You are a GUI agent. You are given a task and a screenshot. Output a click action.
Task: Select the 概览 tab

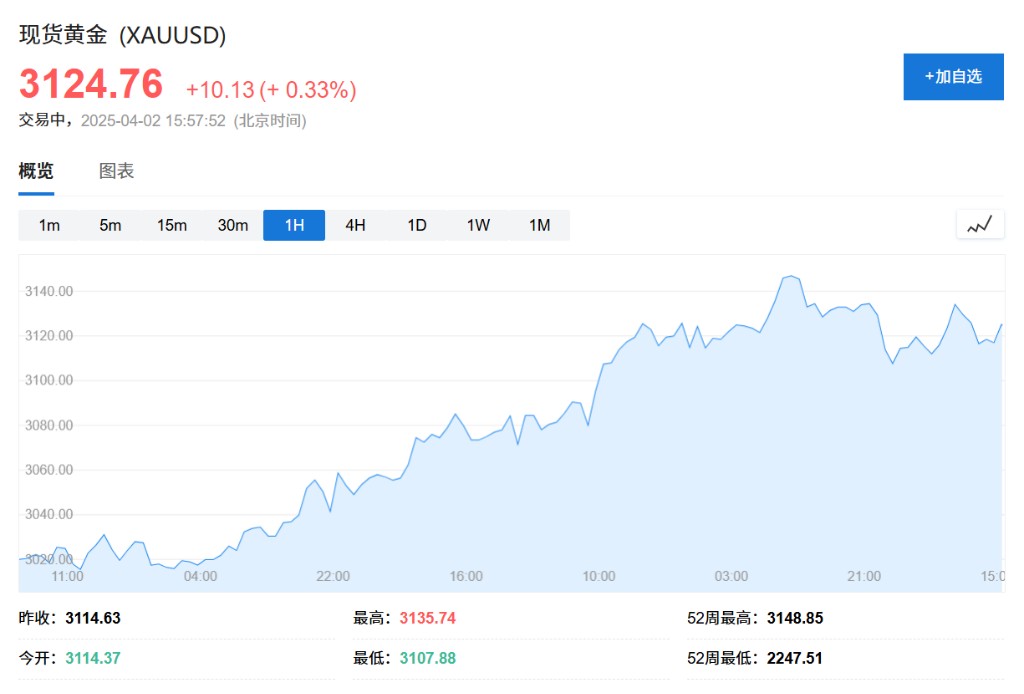(36, 171)
